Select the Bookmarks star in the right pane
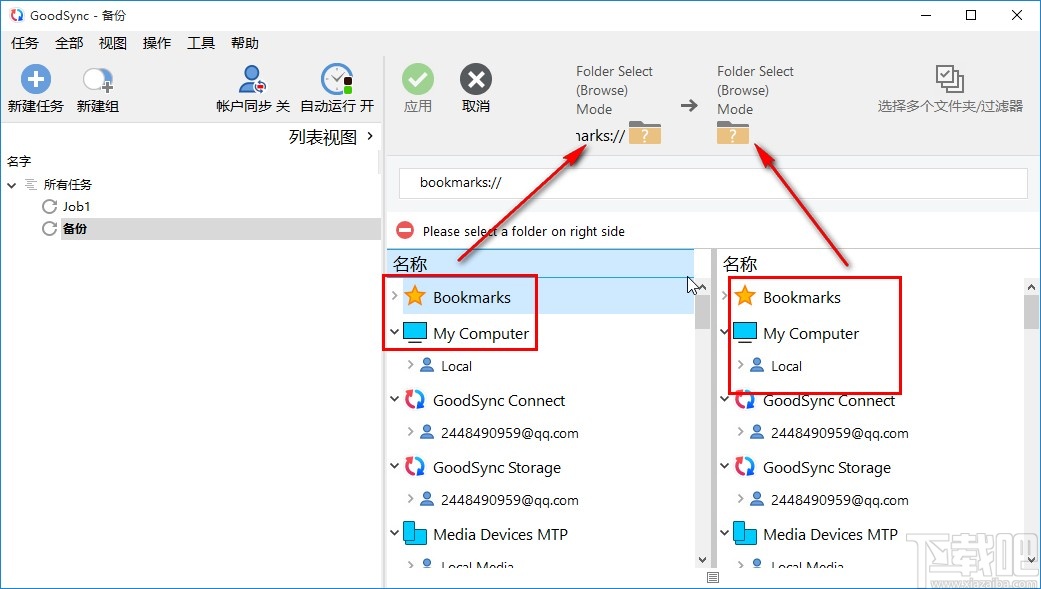1041x589 pixels. click(x=745, y=295)
